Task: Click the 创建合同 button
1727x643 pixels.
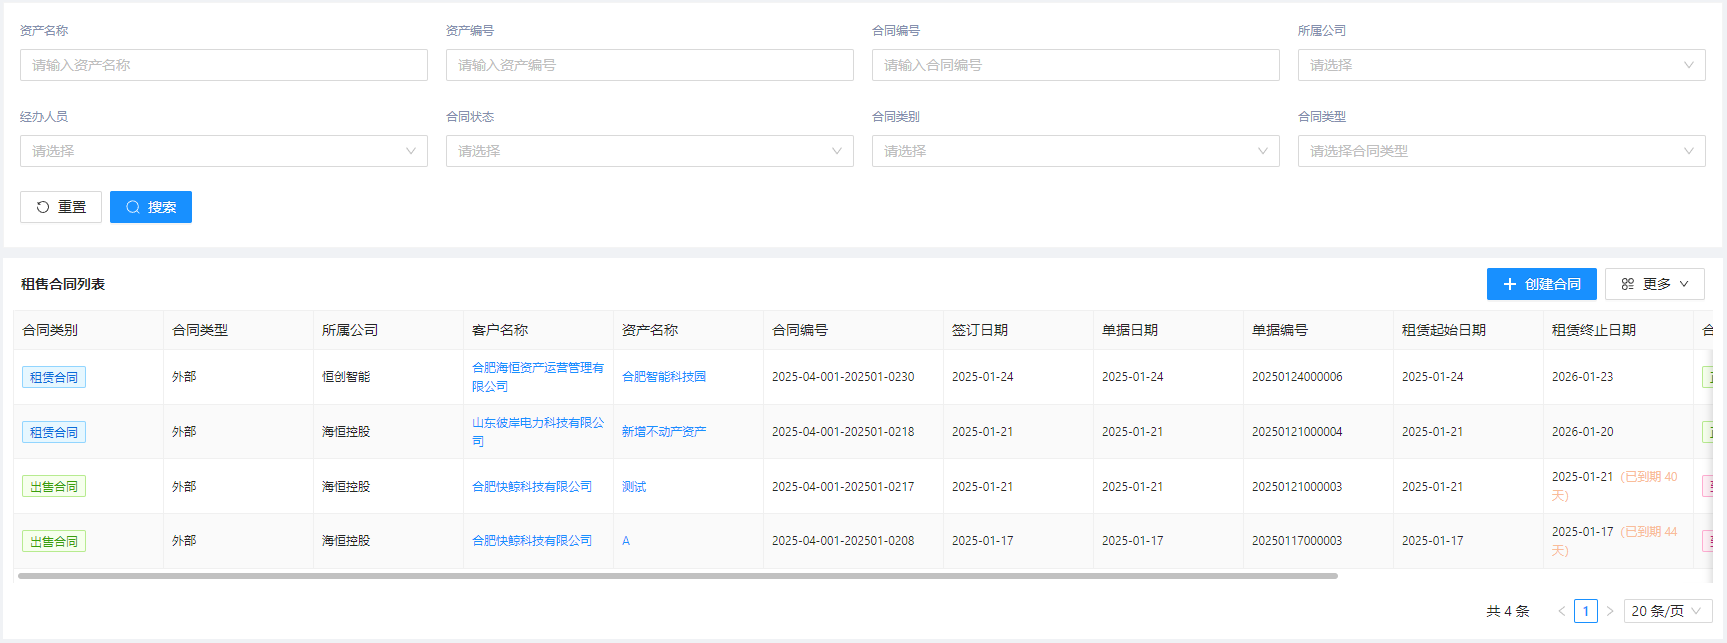Action: [x=1542, y=284]
